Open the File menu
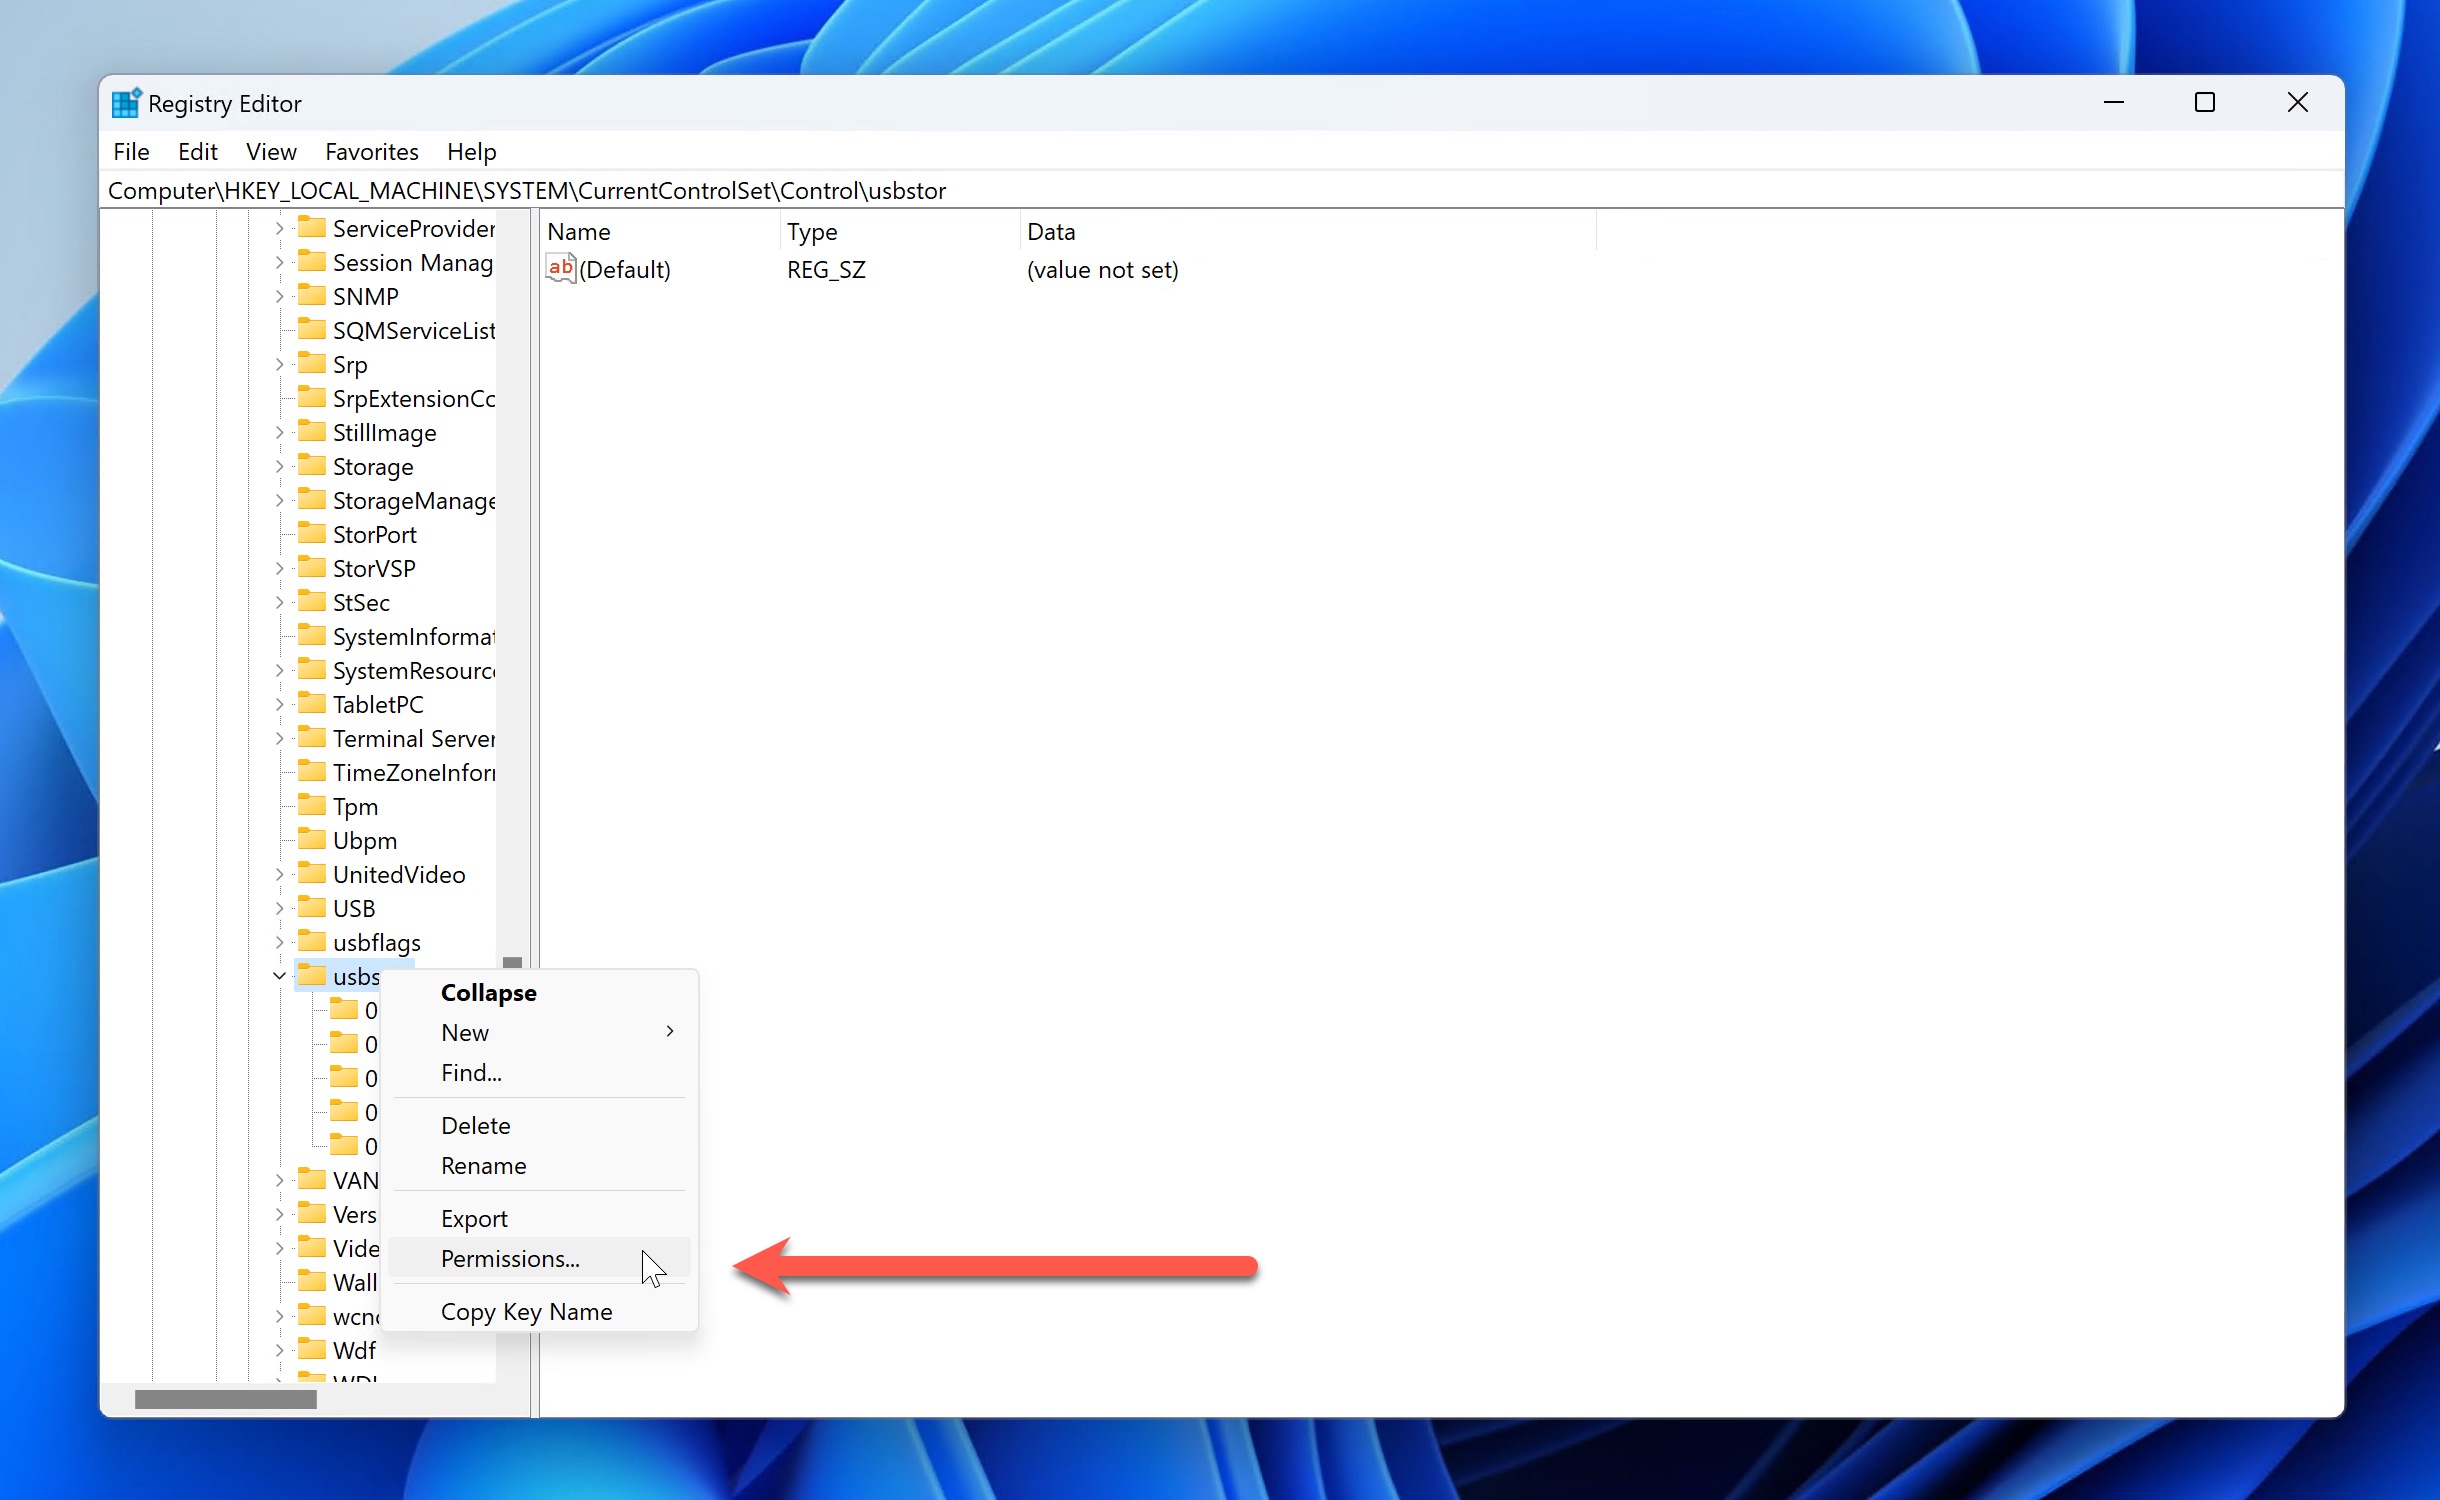 click(132, 152)
